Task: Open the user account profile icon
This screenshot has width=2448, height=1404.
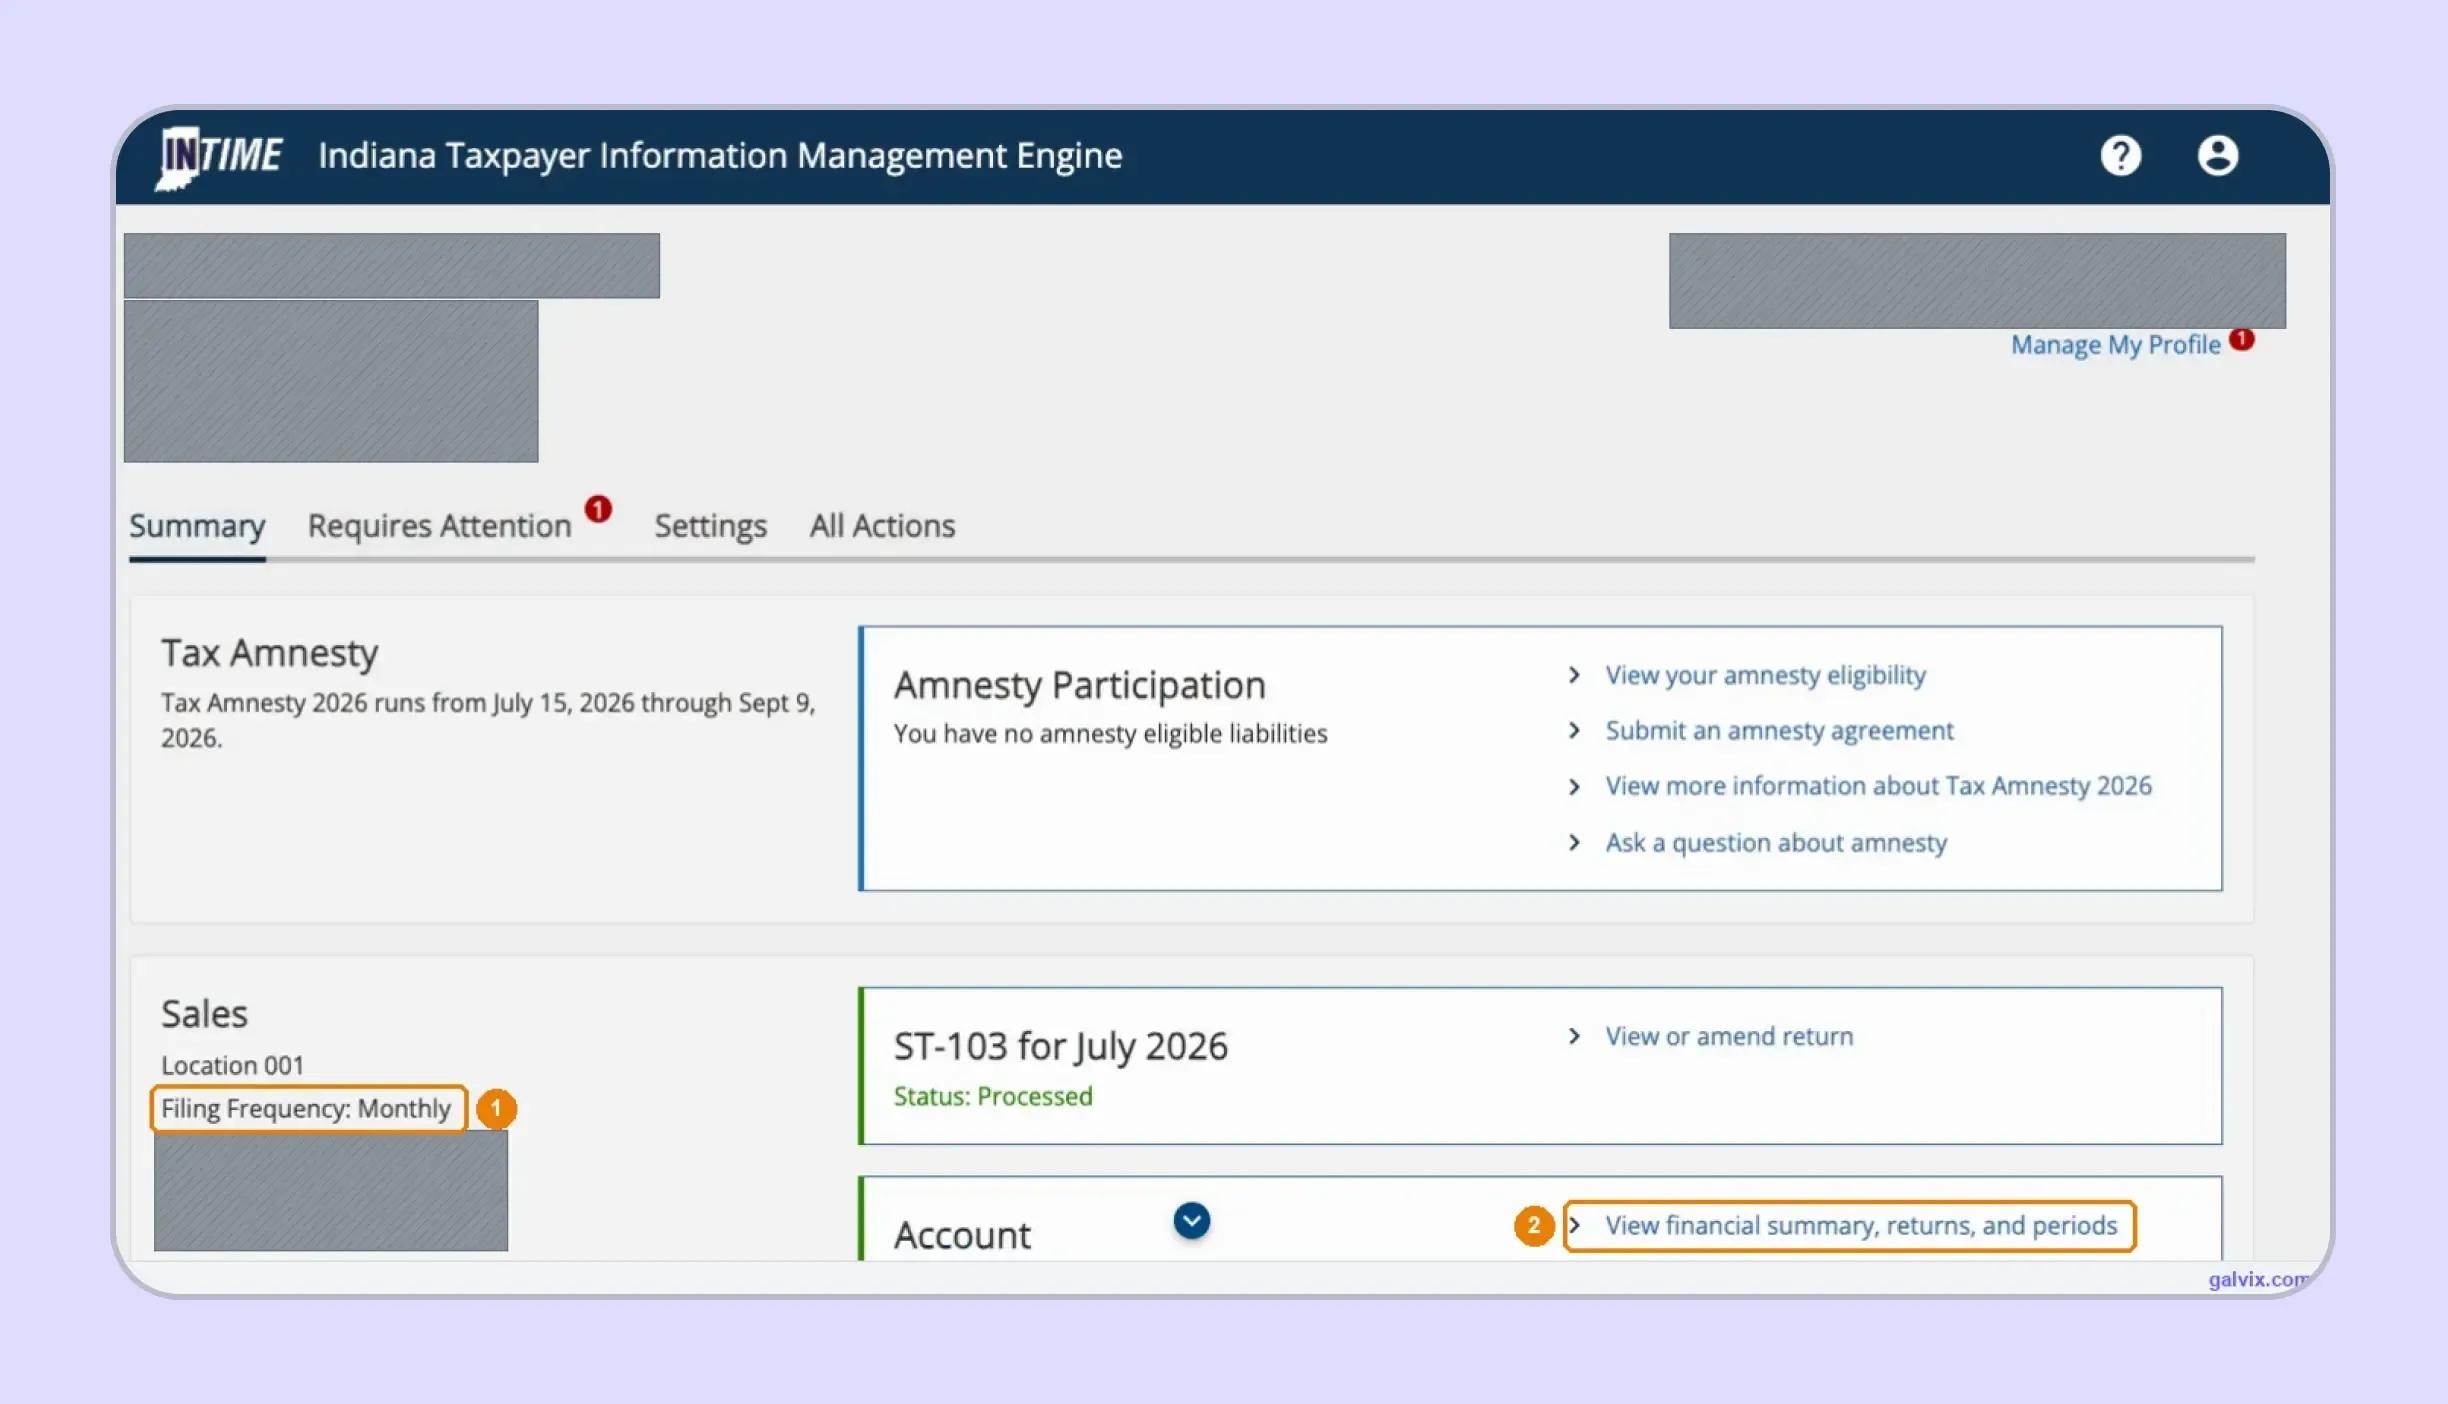Action: click(2217, 156)
